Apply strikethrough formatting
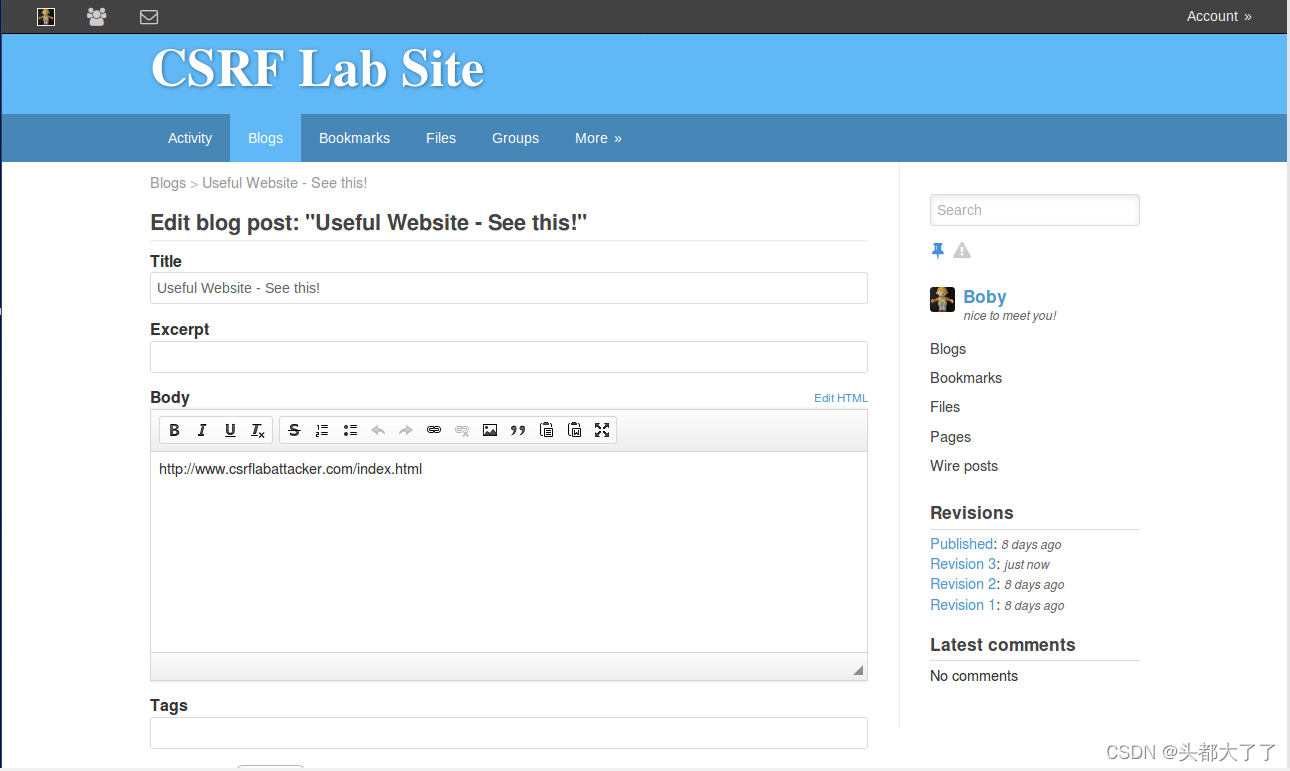Image resolution: width=1290 pixels, height=771 pixels. (x=294, y=429)
